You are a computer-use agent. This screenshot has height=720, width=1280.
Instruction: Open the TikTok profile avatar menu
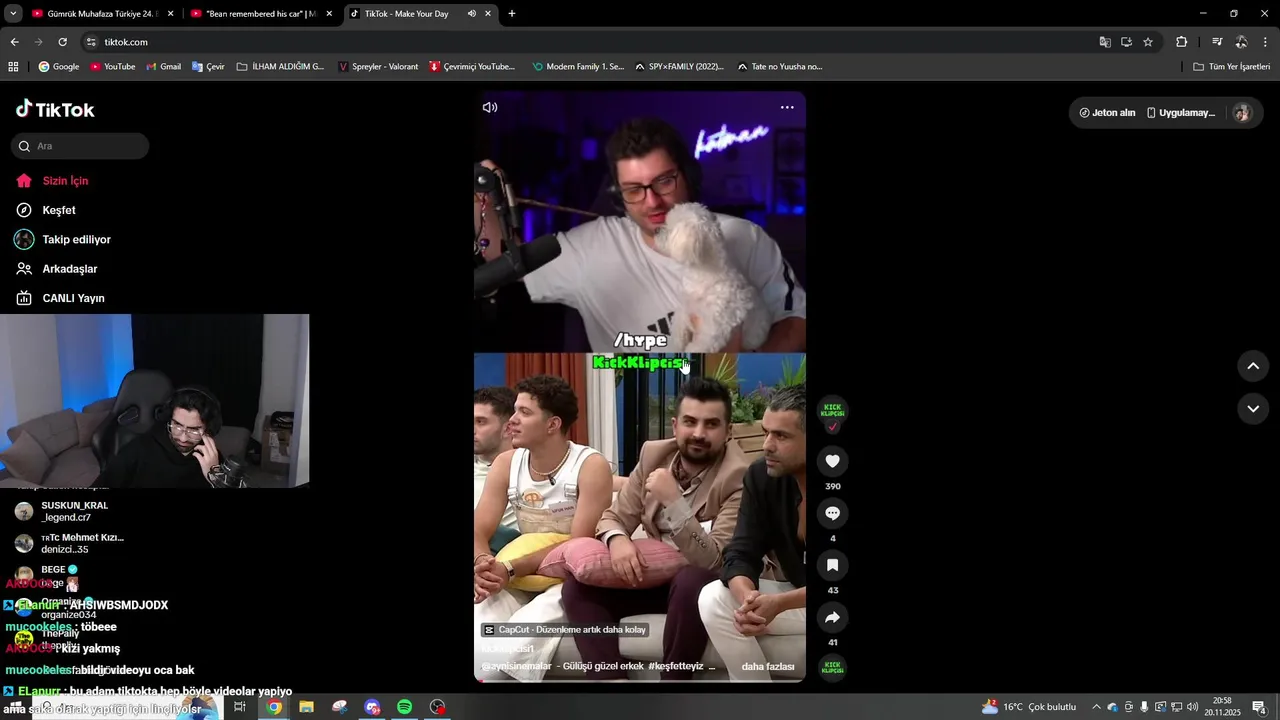point(1242,113)
